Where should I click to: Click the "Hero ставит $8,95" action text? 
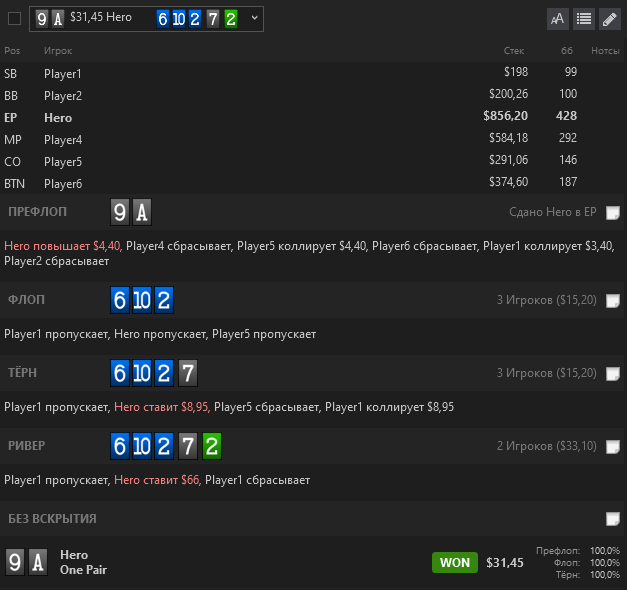pos(162,407)
